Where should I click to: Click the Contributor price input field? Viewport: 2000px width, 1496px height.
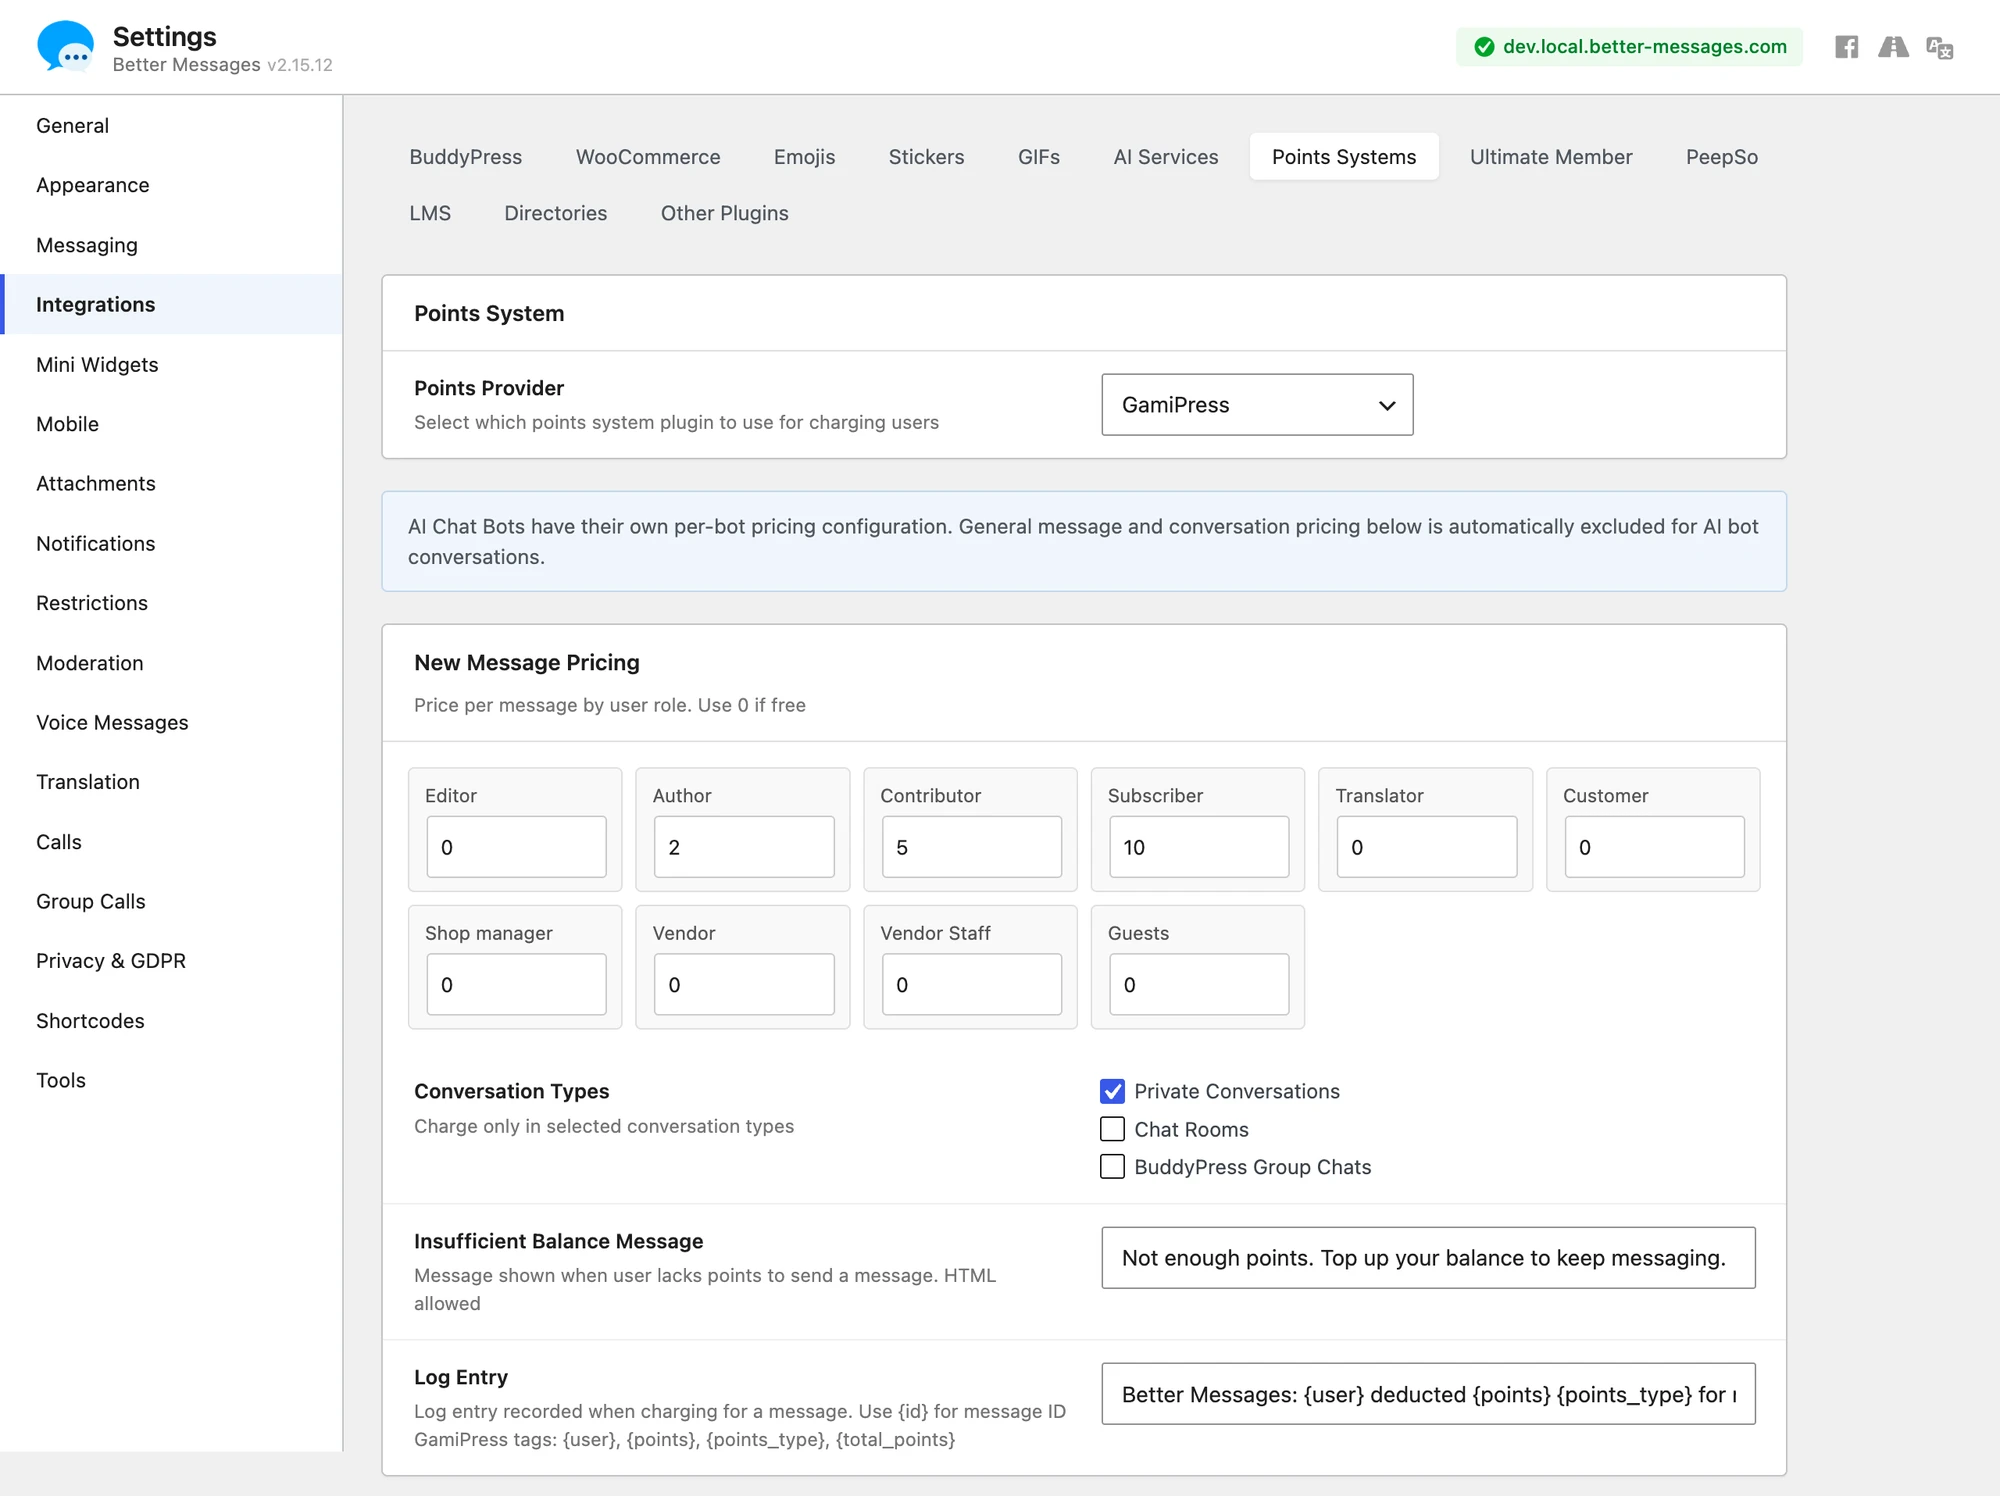coord(971,847)
